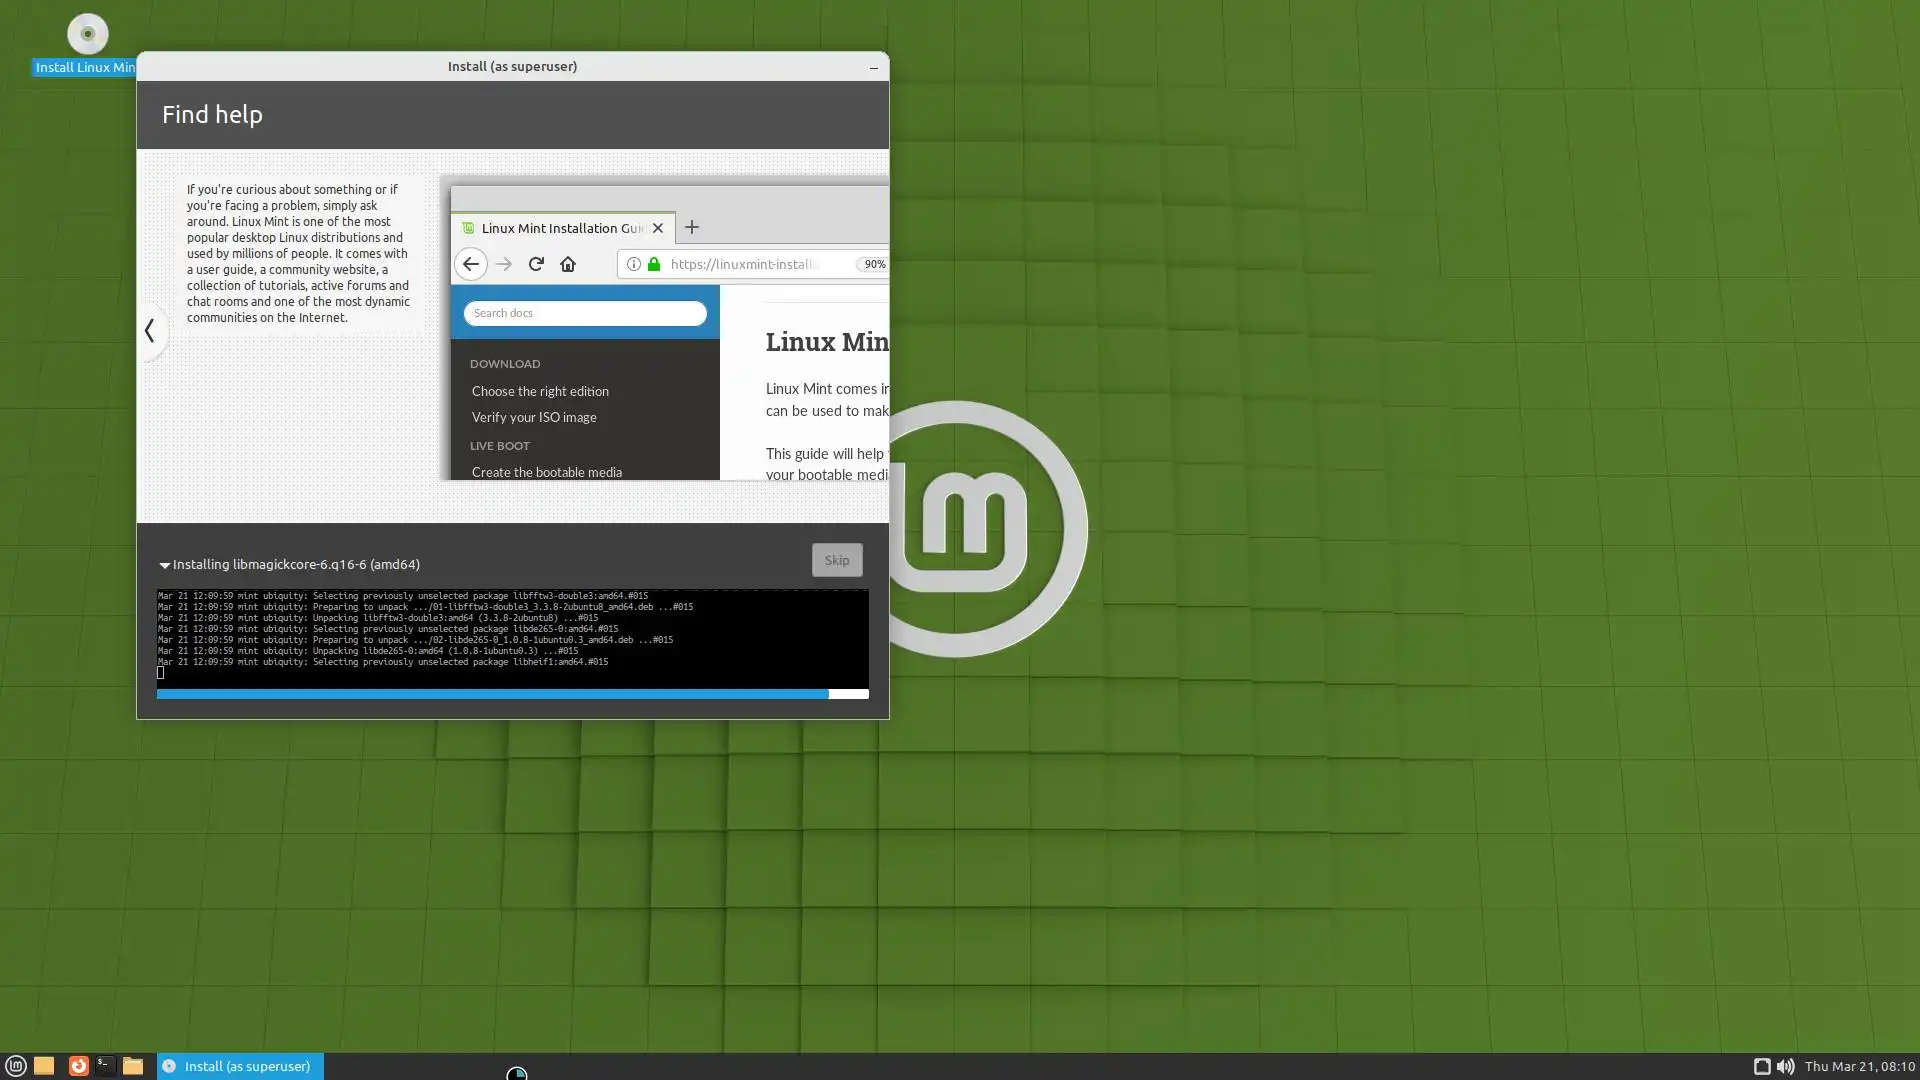
Task: Click the network status tray icon
Action: click(1762, 1066)
